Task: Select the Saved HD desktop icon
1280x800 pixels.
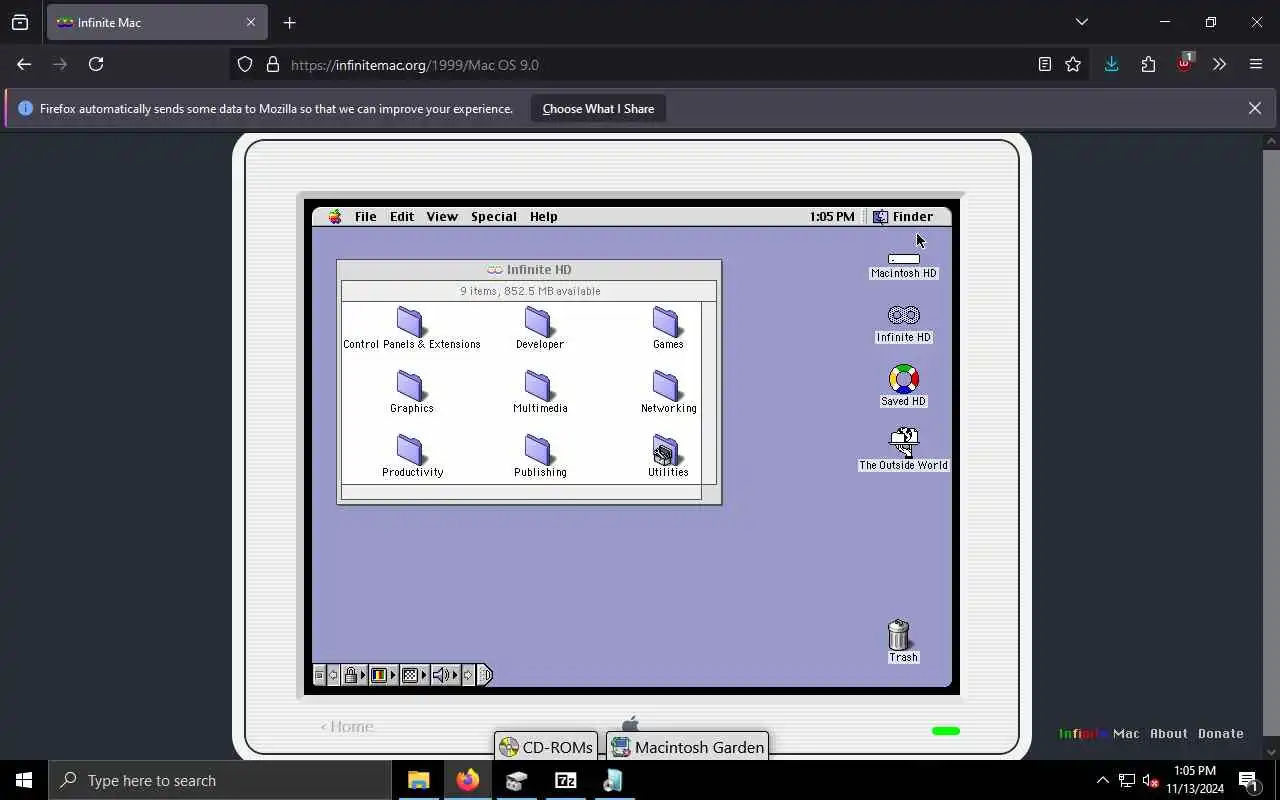Action: point(903,379)
